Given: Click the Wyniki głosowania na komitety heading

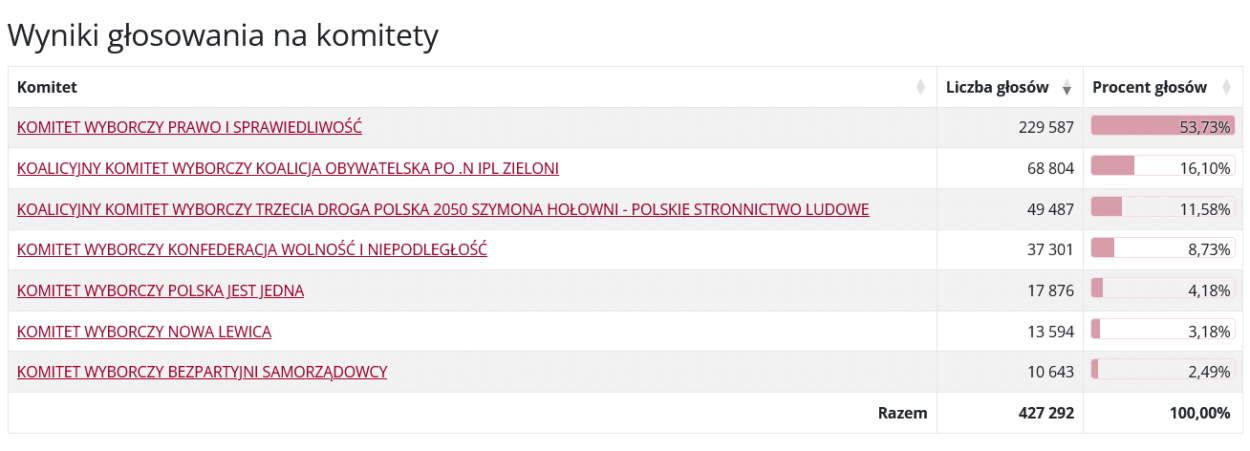Looking at the screenshot, I should [223, 36].
